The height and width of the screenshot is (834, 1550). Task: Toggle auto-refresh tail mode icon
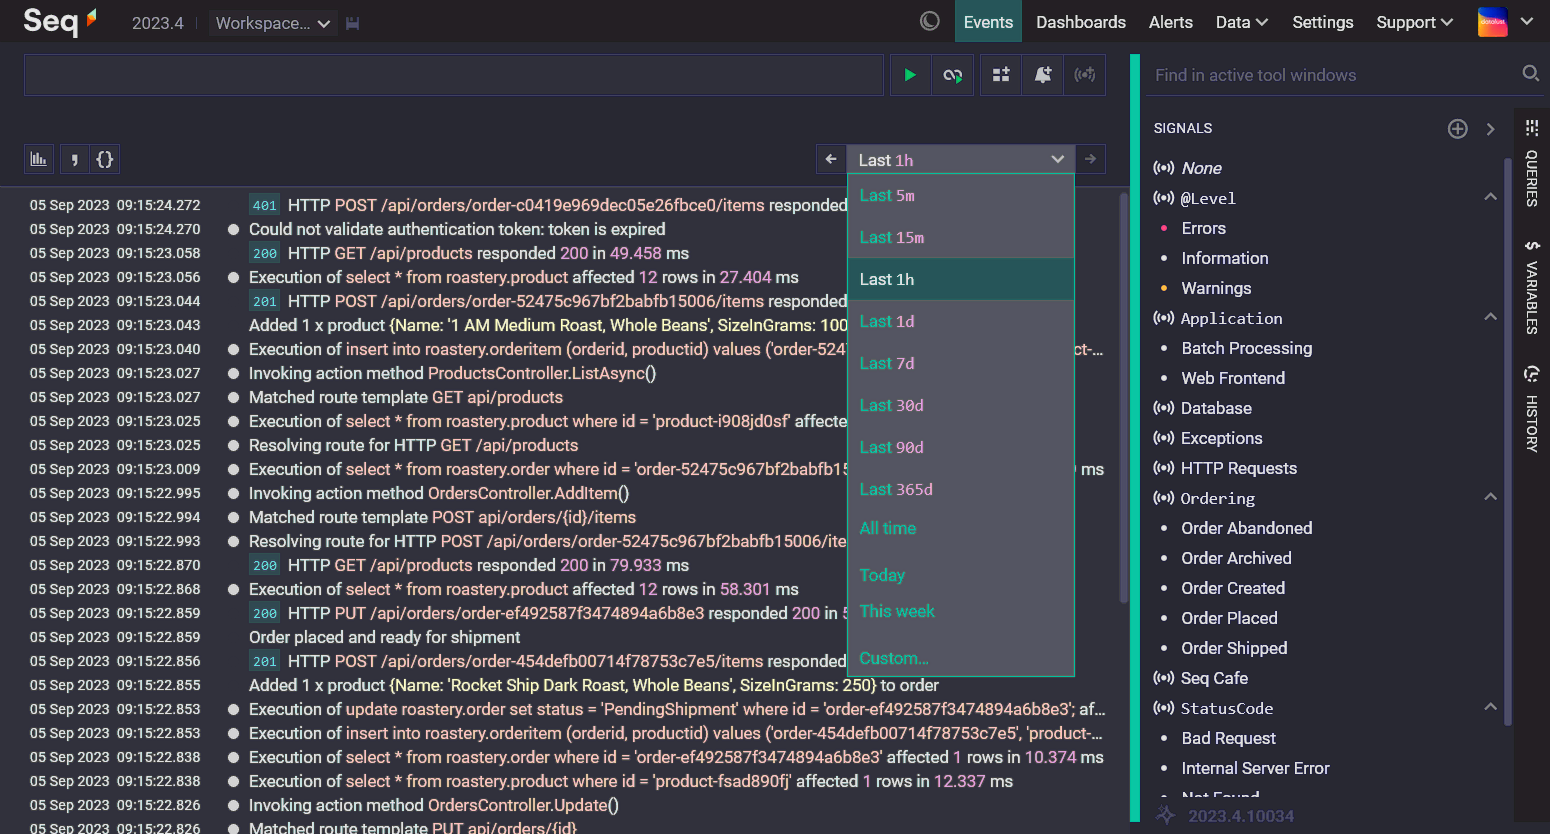[x=952, y=75]
